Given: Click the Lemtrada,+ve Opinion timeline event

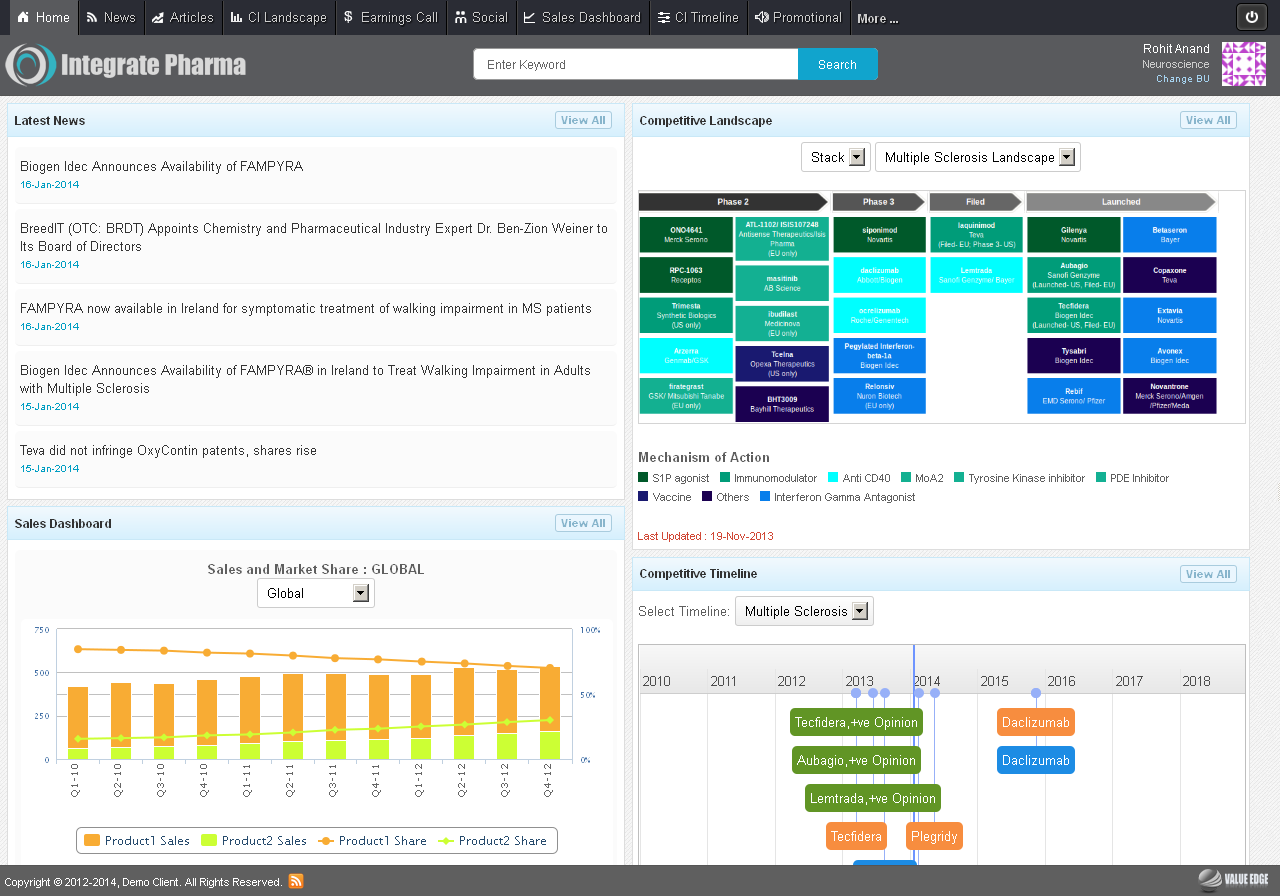Looking at the screenshot, I should (873, 798).
